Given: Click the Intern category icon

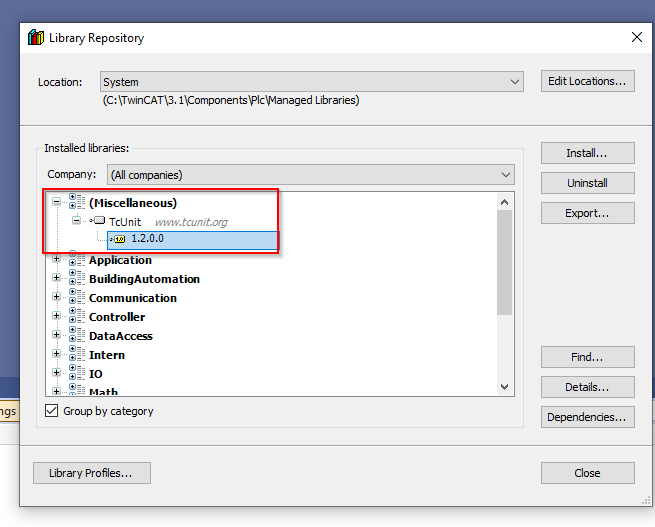Looking at the screenshot, I should [76, 354].
